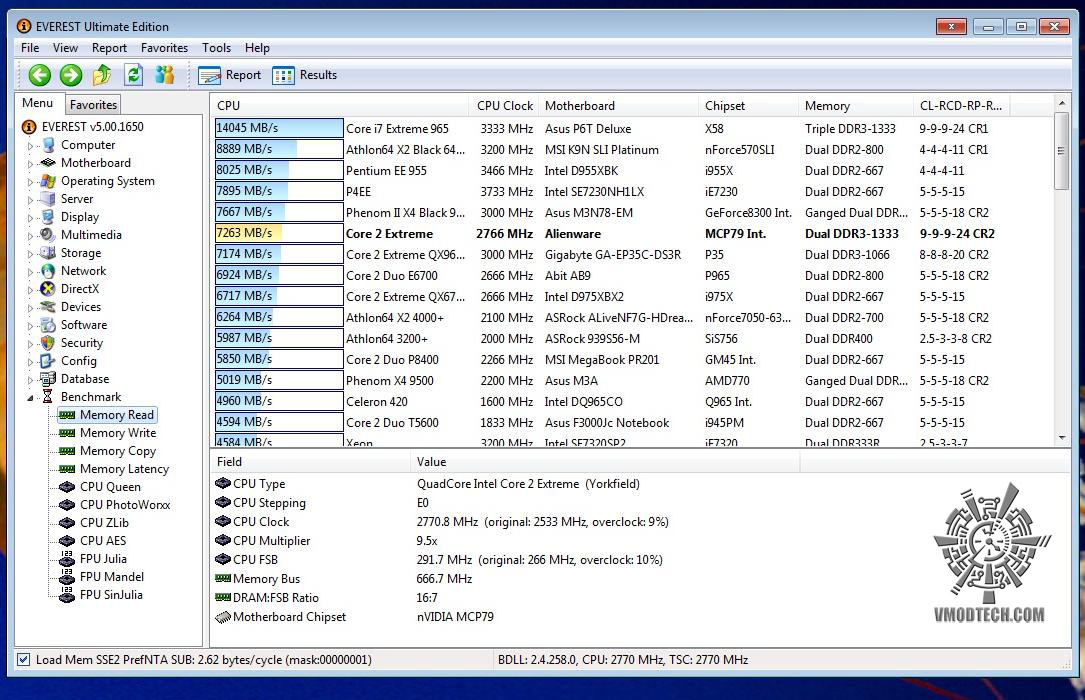This screenshot has width=1085, height=700.
Task: Expand the Storage tree node
Action: pos(30,253)
